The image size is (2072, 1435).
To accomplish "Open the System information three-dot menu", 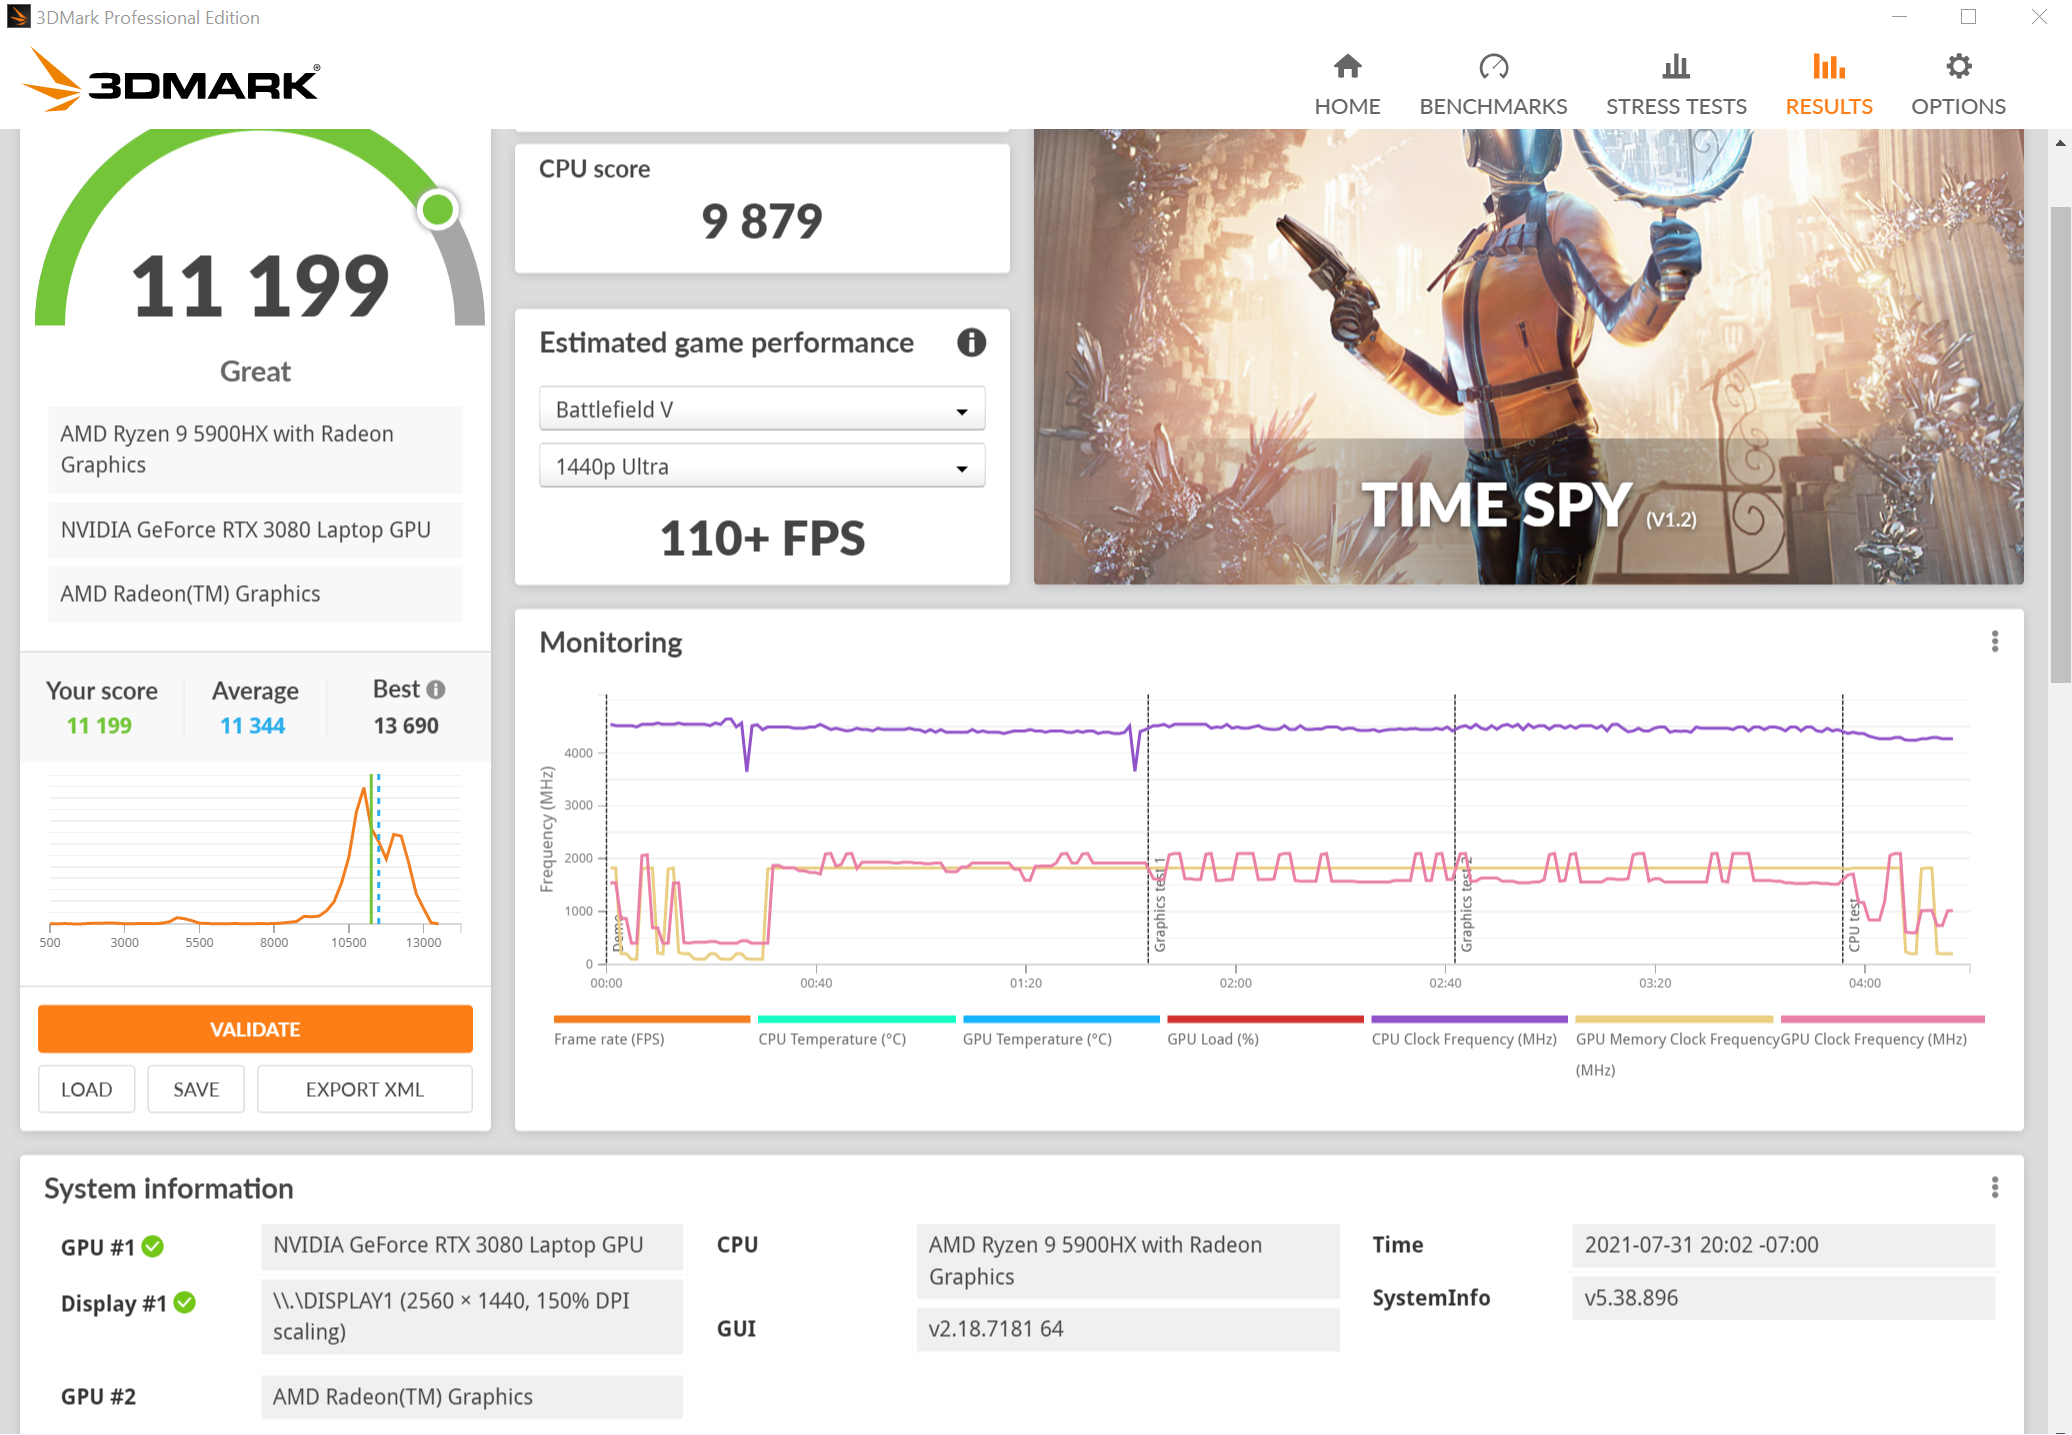I will 1994,1188.
